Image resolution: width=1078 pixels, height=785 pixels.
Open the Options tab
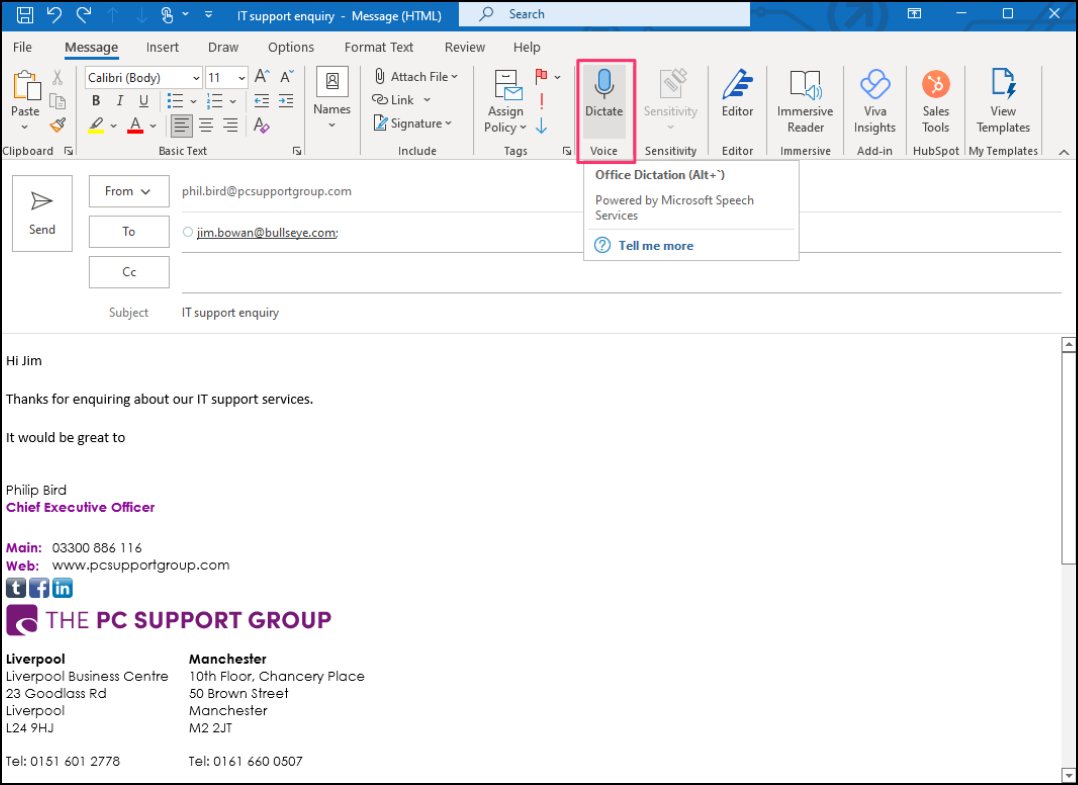(291, 47)
